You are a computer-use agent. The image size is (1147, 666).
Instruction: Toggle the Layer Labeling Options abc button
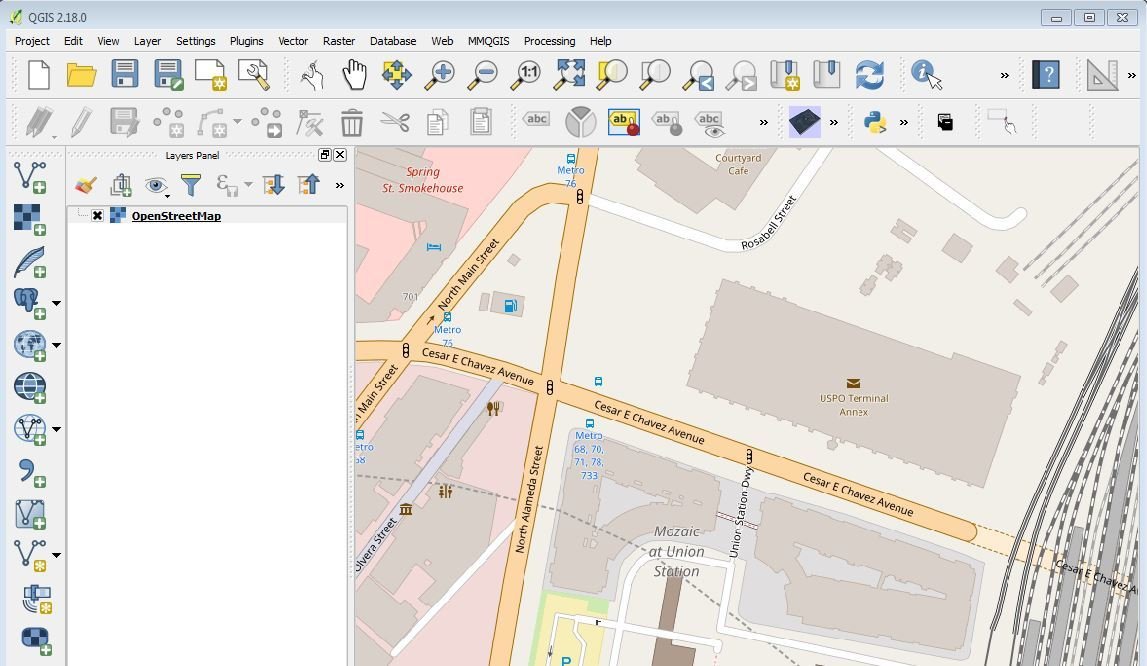point(537,119)
